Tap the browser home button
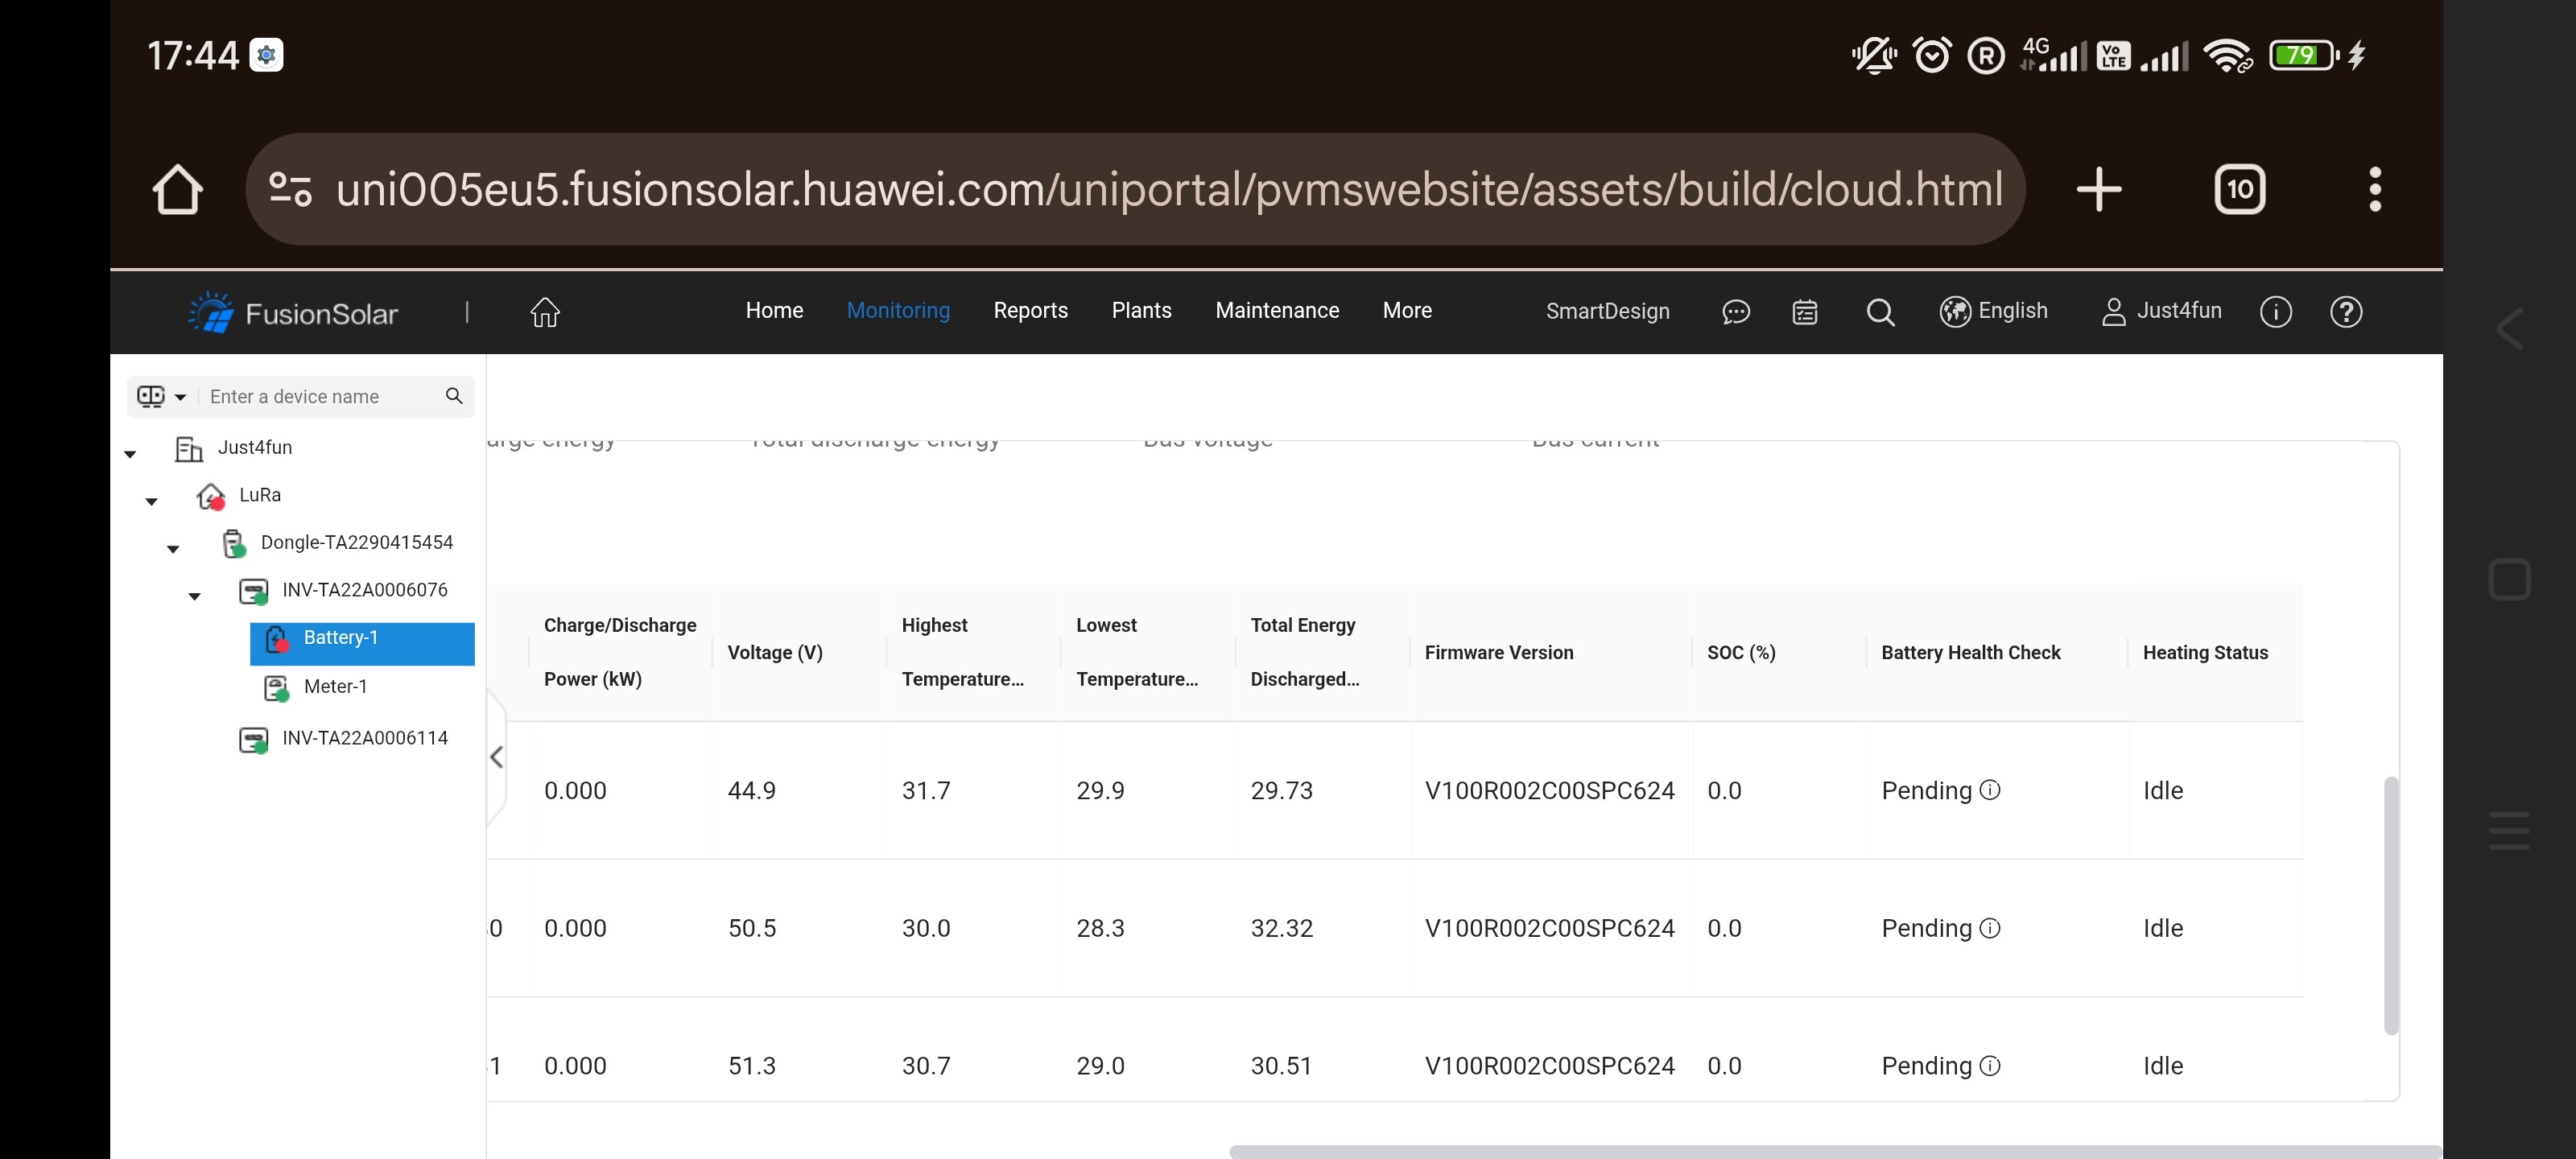Screen dimensions: 2576x1159 [x=178, y=189]
